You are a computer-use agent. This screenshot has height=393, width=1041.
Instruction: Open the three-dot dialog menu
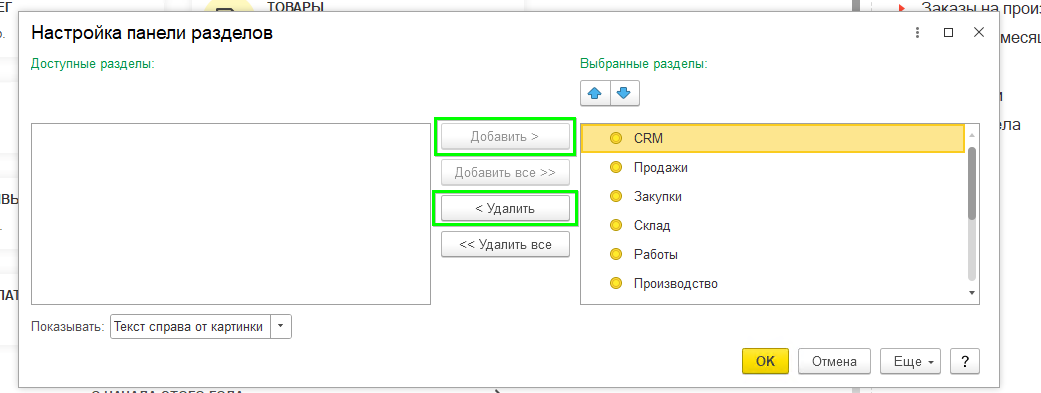pyautogui.click(x=918, y=33)
